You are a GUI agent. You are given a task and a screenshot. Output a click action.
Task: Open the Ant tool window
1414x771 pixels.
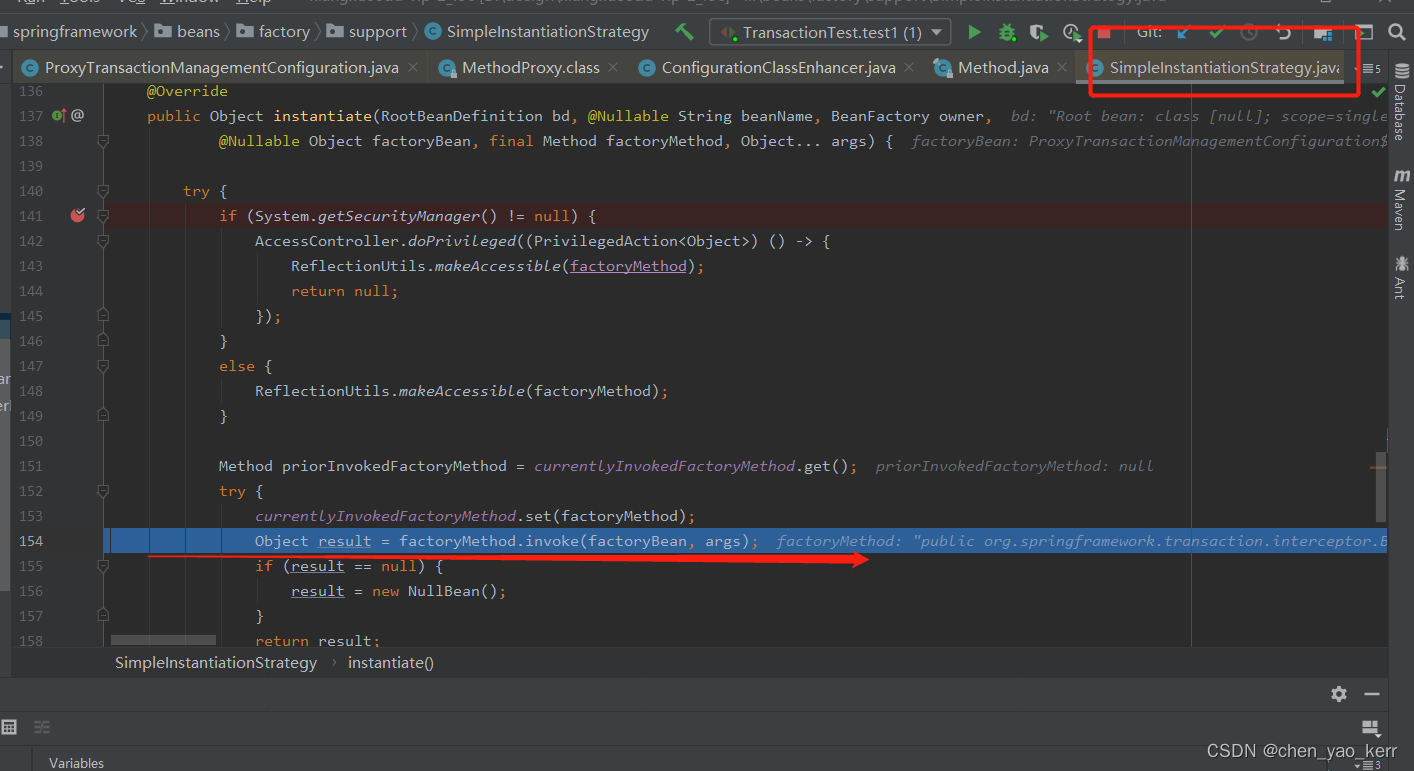click(x=1400, y=278)
